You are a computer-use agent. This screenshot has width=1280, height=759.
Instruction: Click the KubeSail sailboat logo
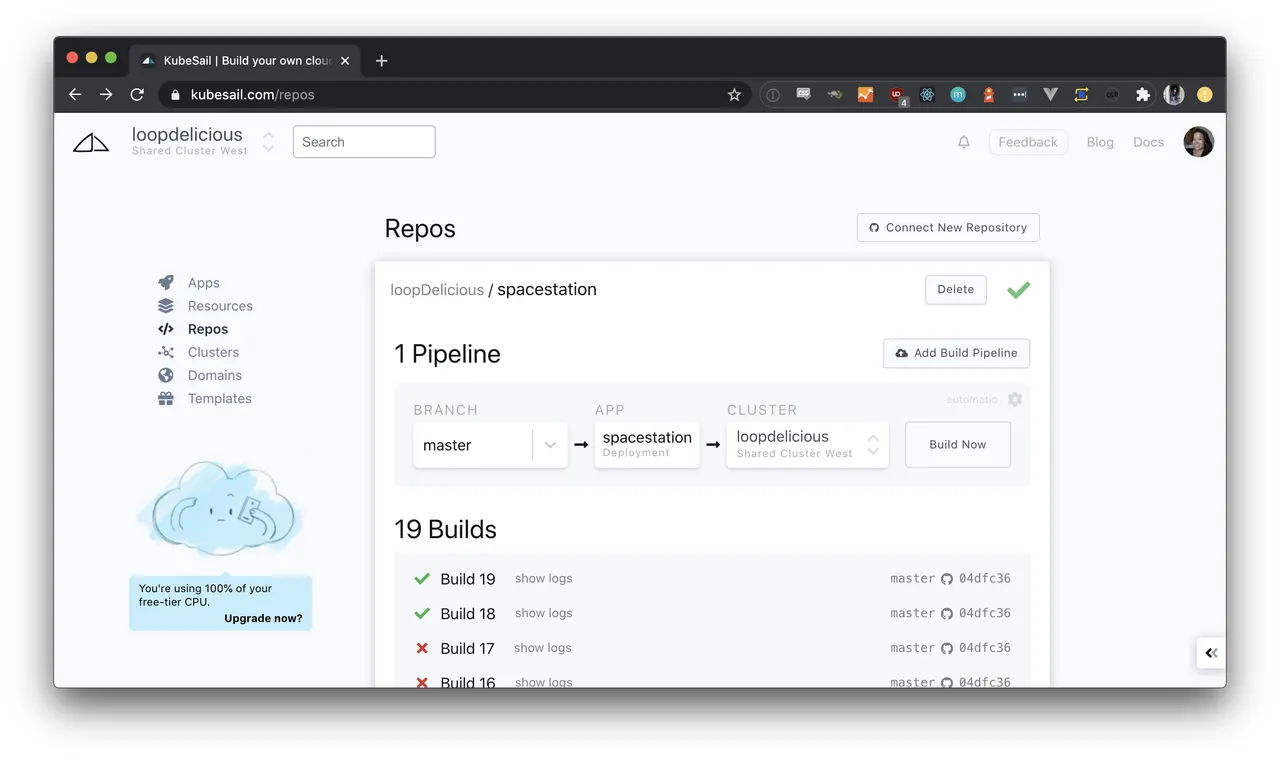(91, 143)
